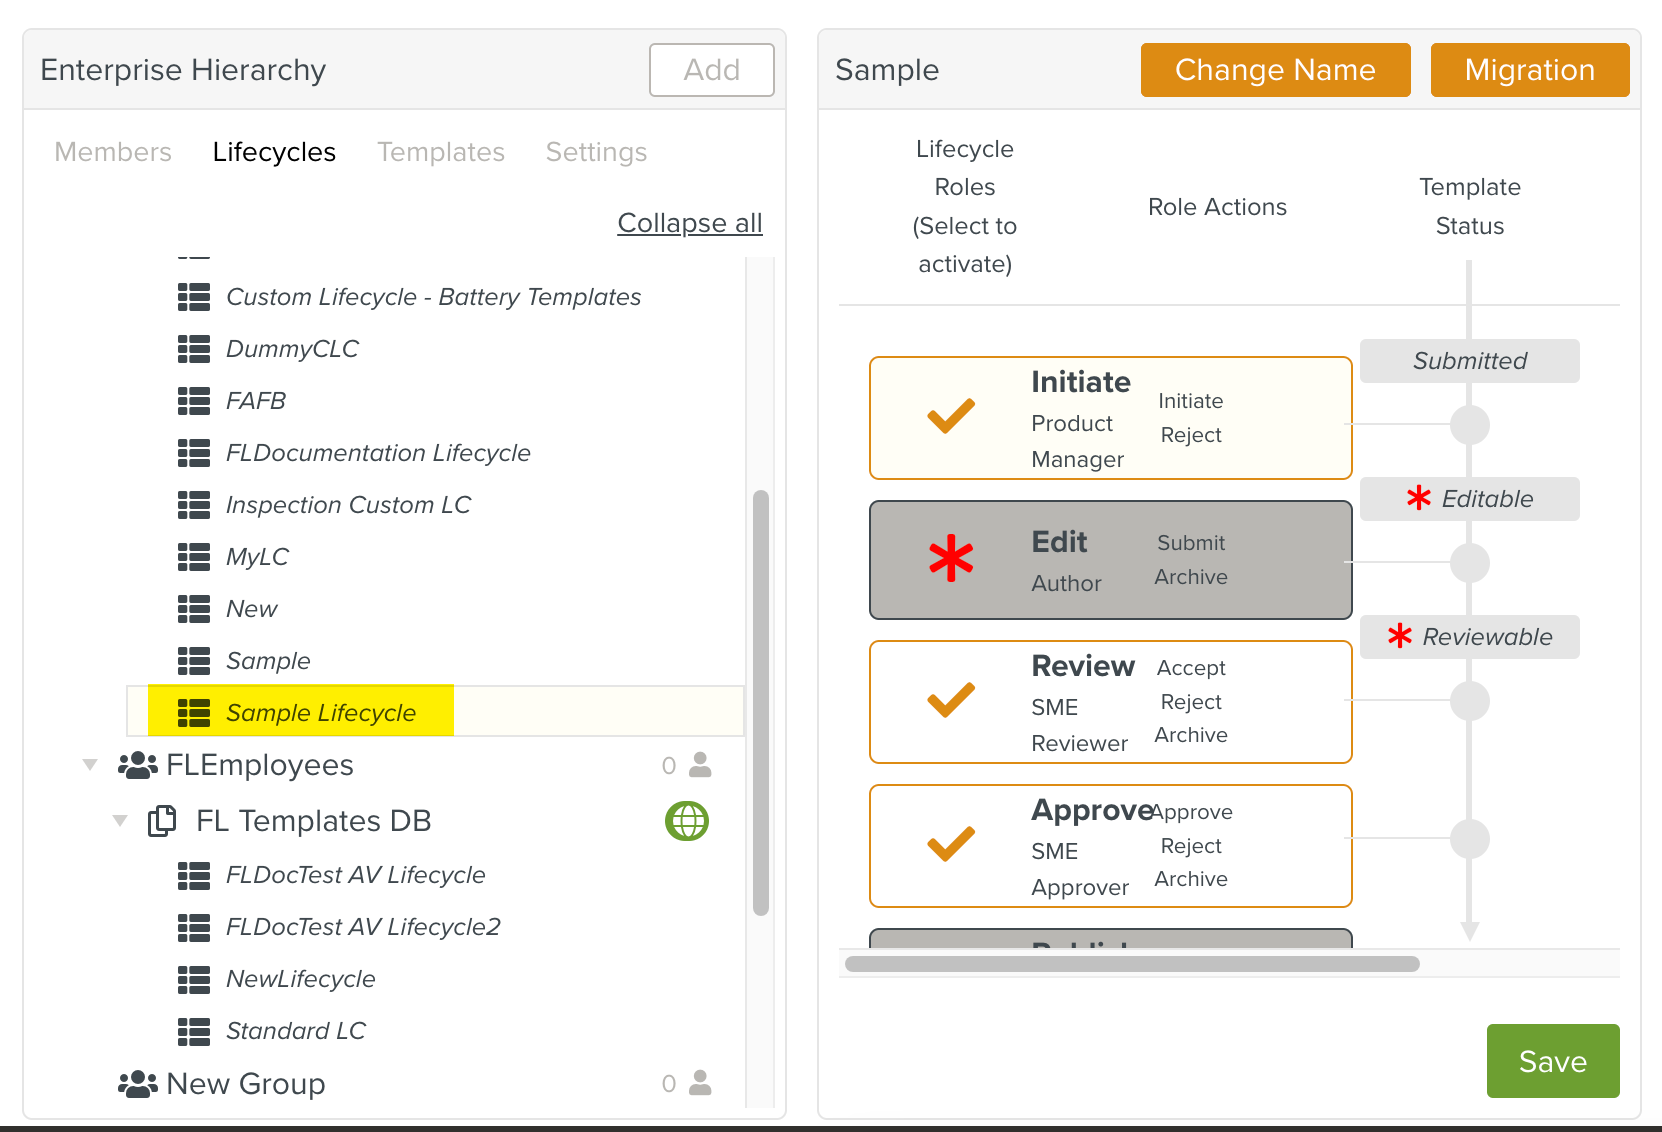
Task: Click the Collapse all link
Action: [x=689, y=223]
